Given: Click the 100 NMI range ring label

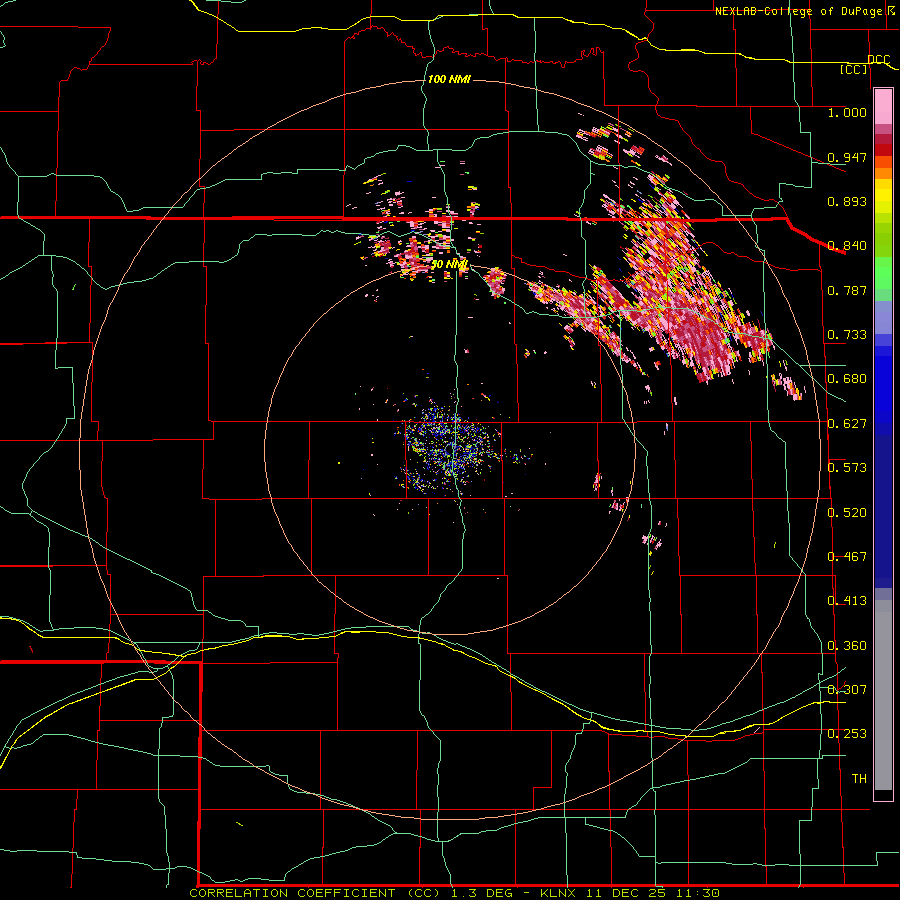Looking at the screenshot, I should (x=449, y=79).
